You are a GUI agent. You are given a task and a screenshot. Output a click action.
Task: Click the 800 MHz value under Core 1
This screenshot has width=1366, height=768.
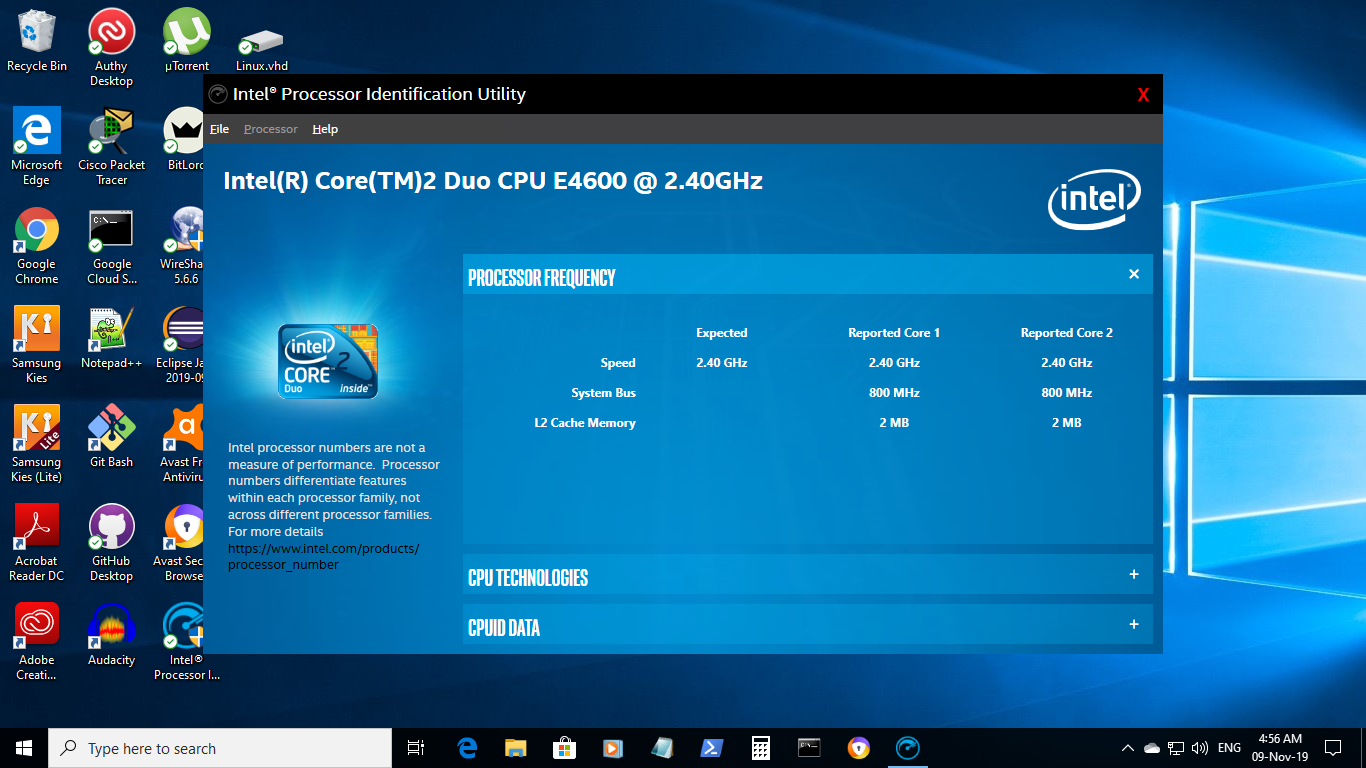(x=894, y=393)
